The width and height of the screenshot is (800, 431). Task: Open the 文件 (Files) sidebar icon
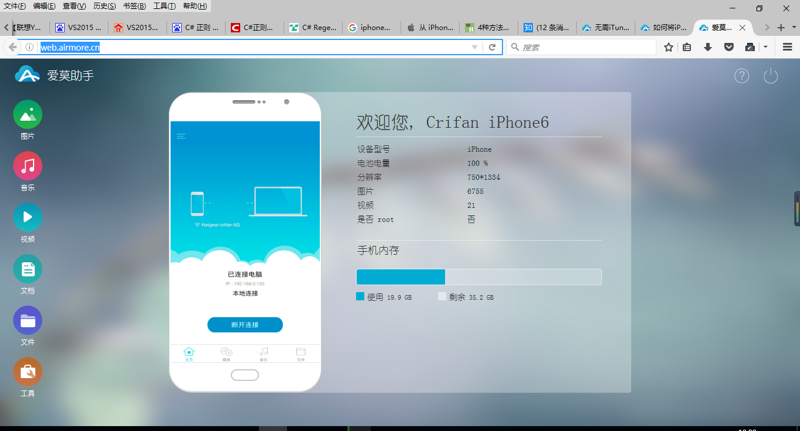(x=28, y=320)
